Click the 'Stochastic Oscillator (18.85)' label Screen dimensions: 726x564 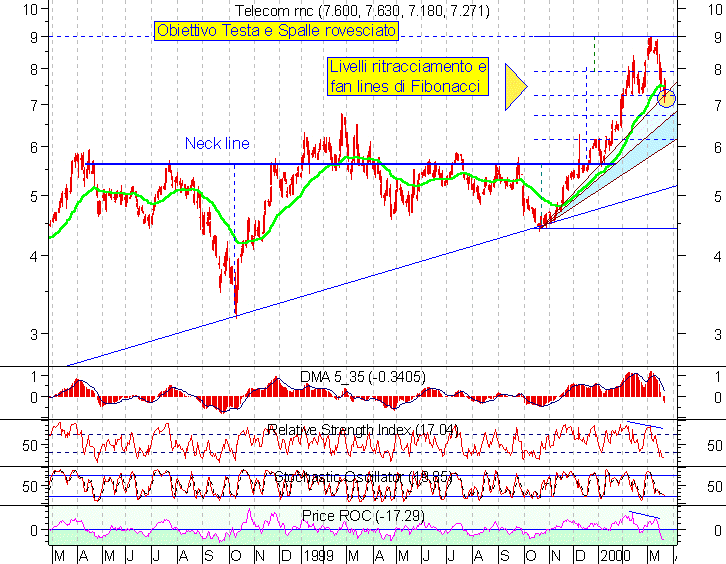pyautogui.click(x=363, y=477)
